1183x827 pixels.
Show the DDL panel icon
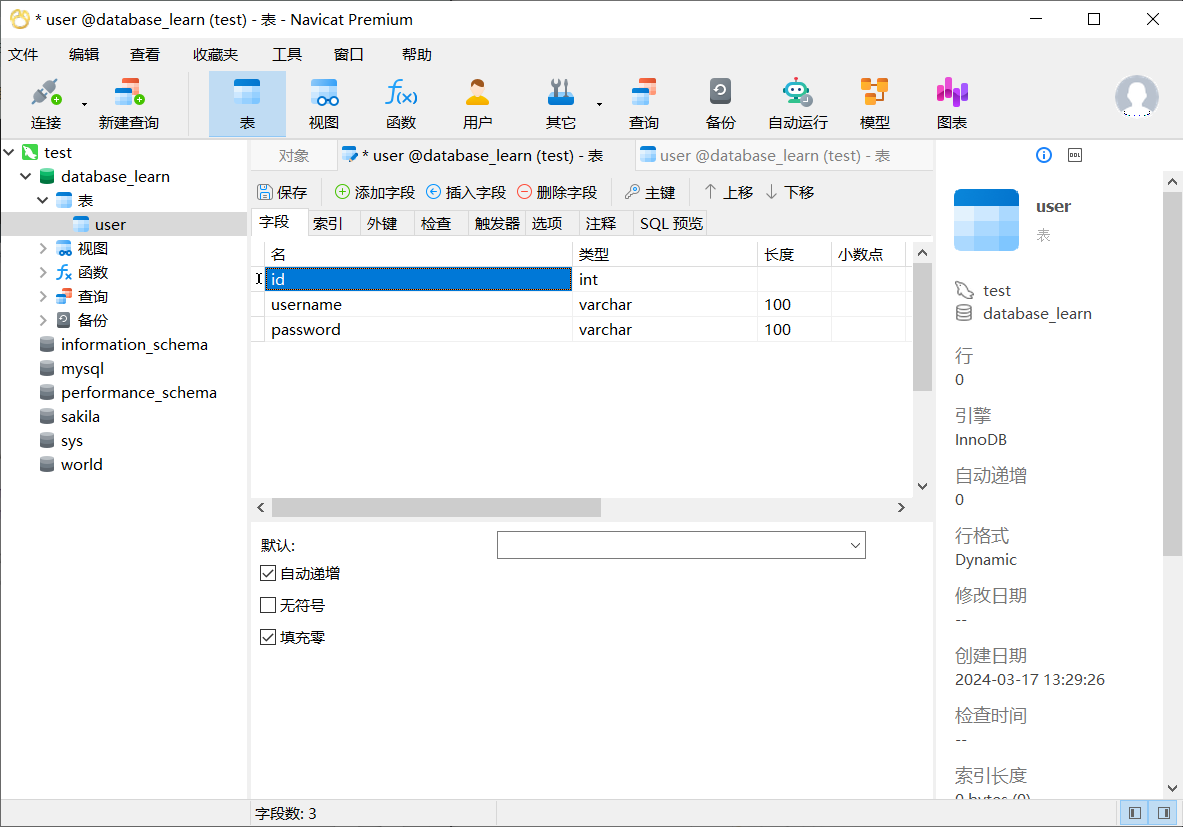[x=1075, y=155]
